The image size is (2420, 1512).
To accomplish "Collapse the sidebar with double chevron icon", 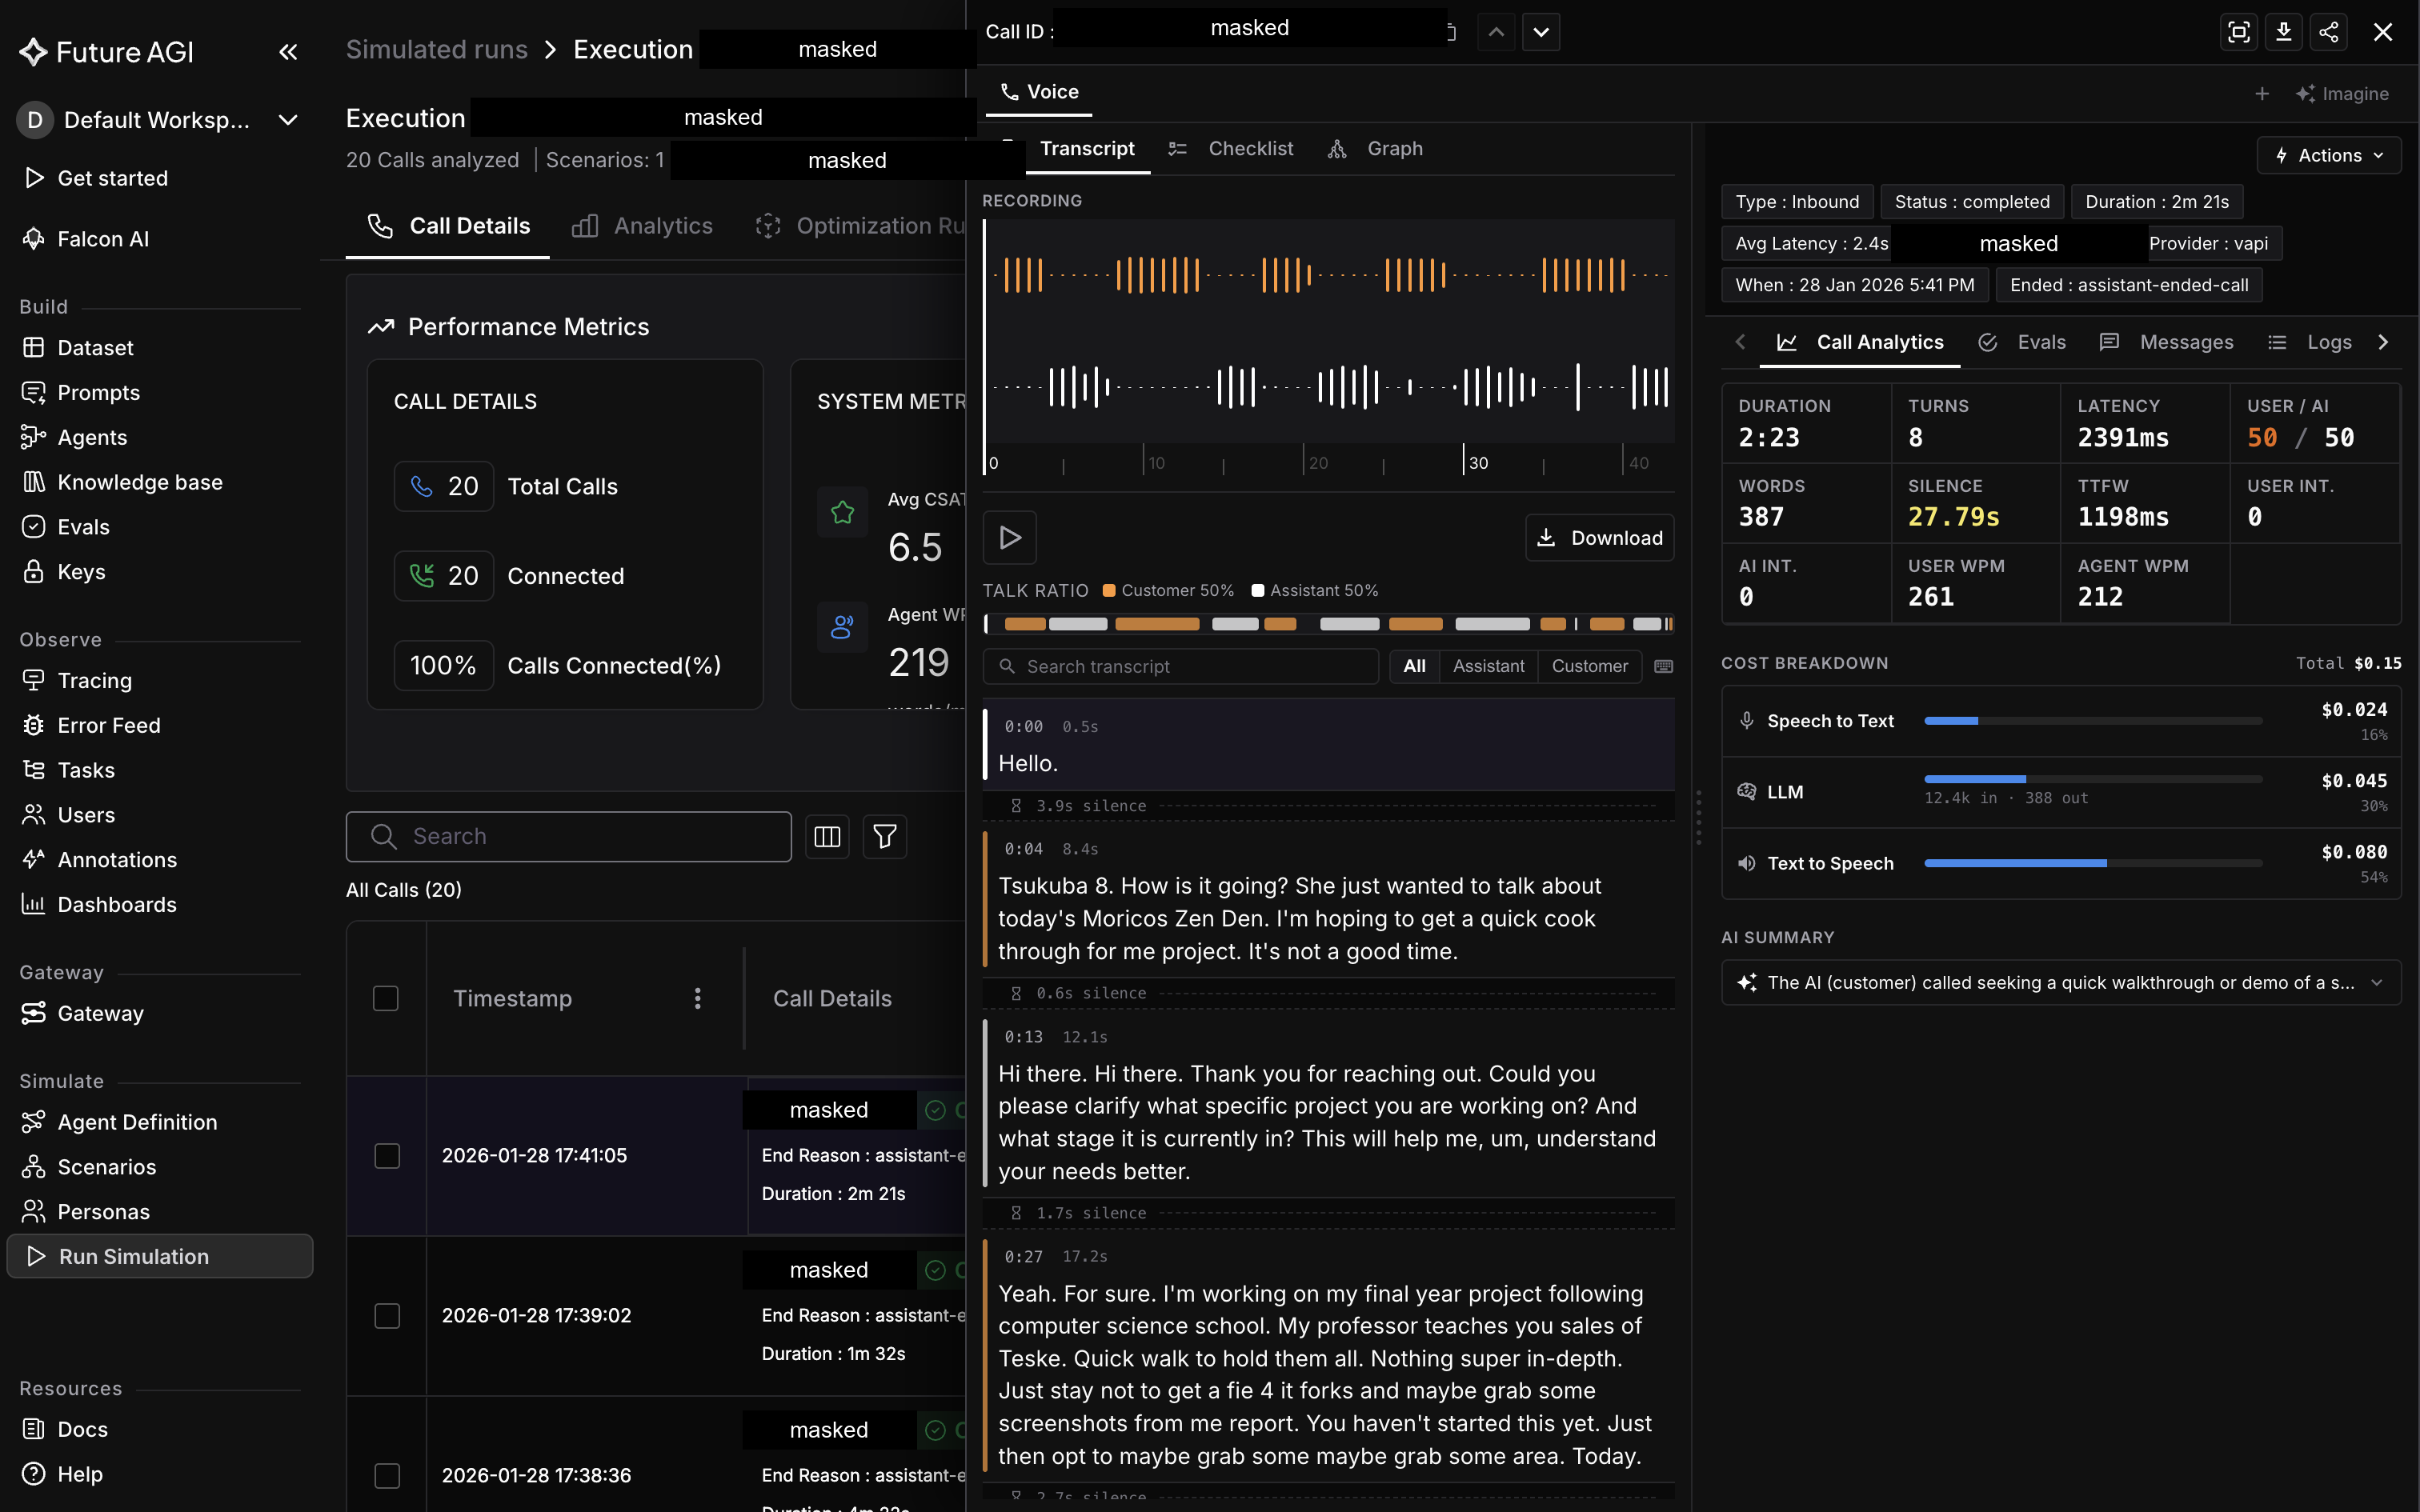I will [288, 52].
